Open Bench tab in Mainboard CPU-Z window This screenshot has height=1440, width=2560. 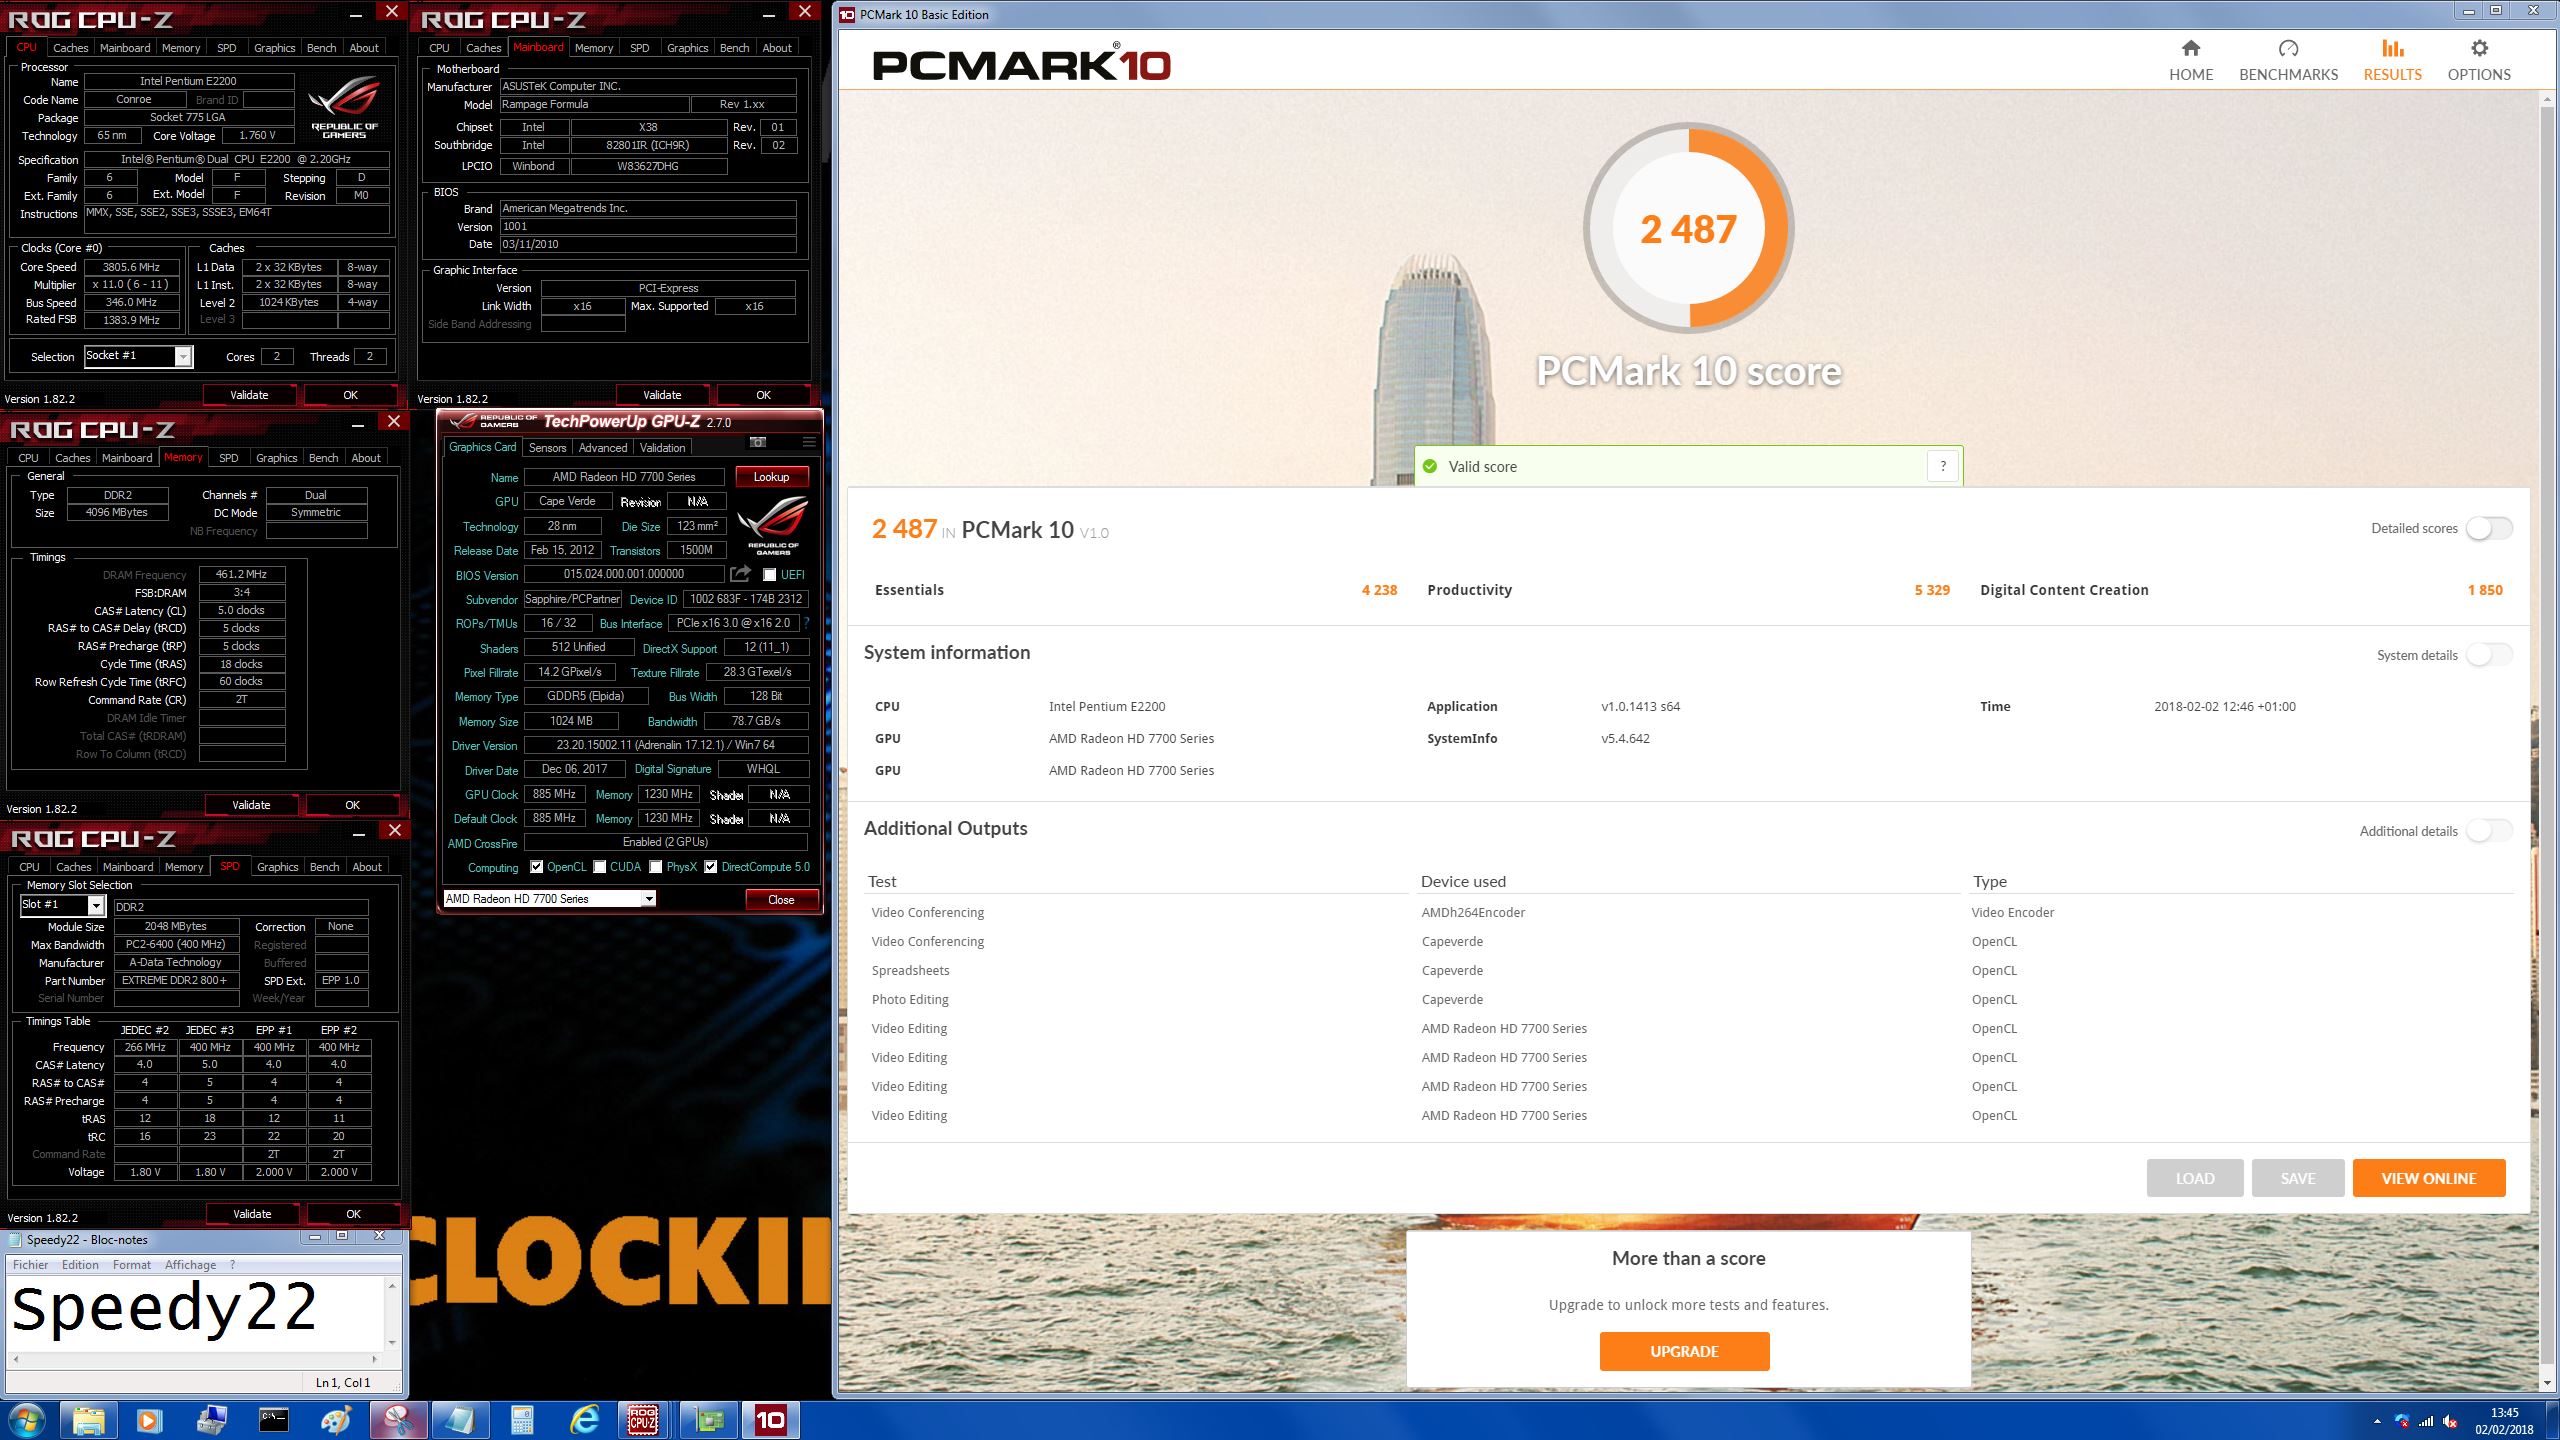(734, 48)
